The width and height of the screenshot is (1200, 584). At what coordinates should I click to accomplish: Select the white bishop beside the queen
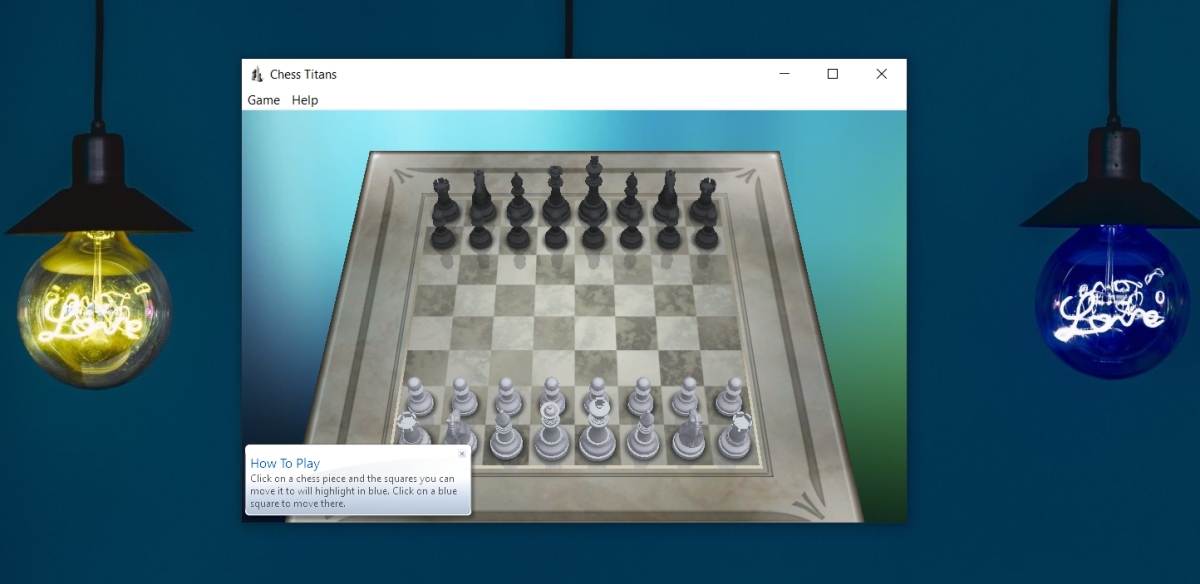click(503, 436)
